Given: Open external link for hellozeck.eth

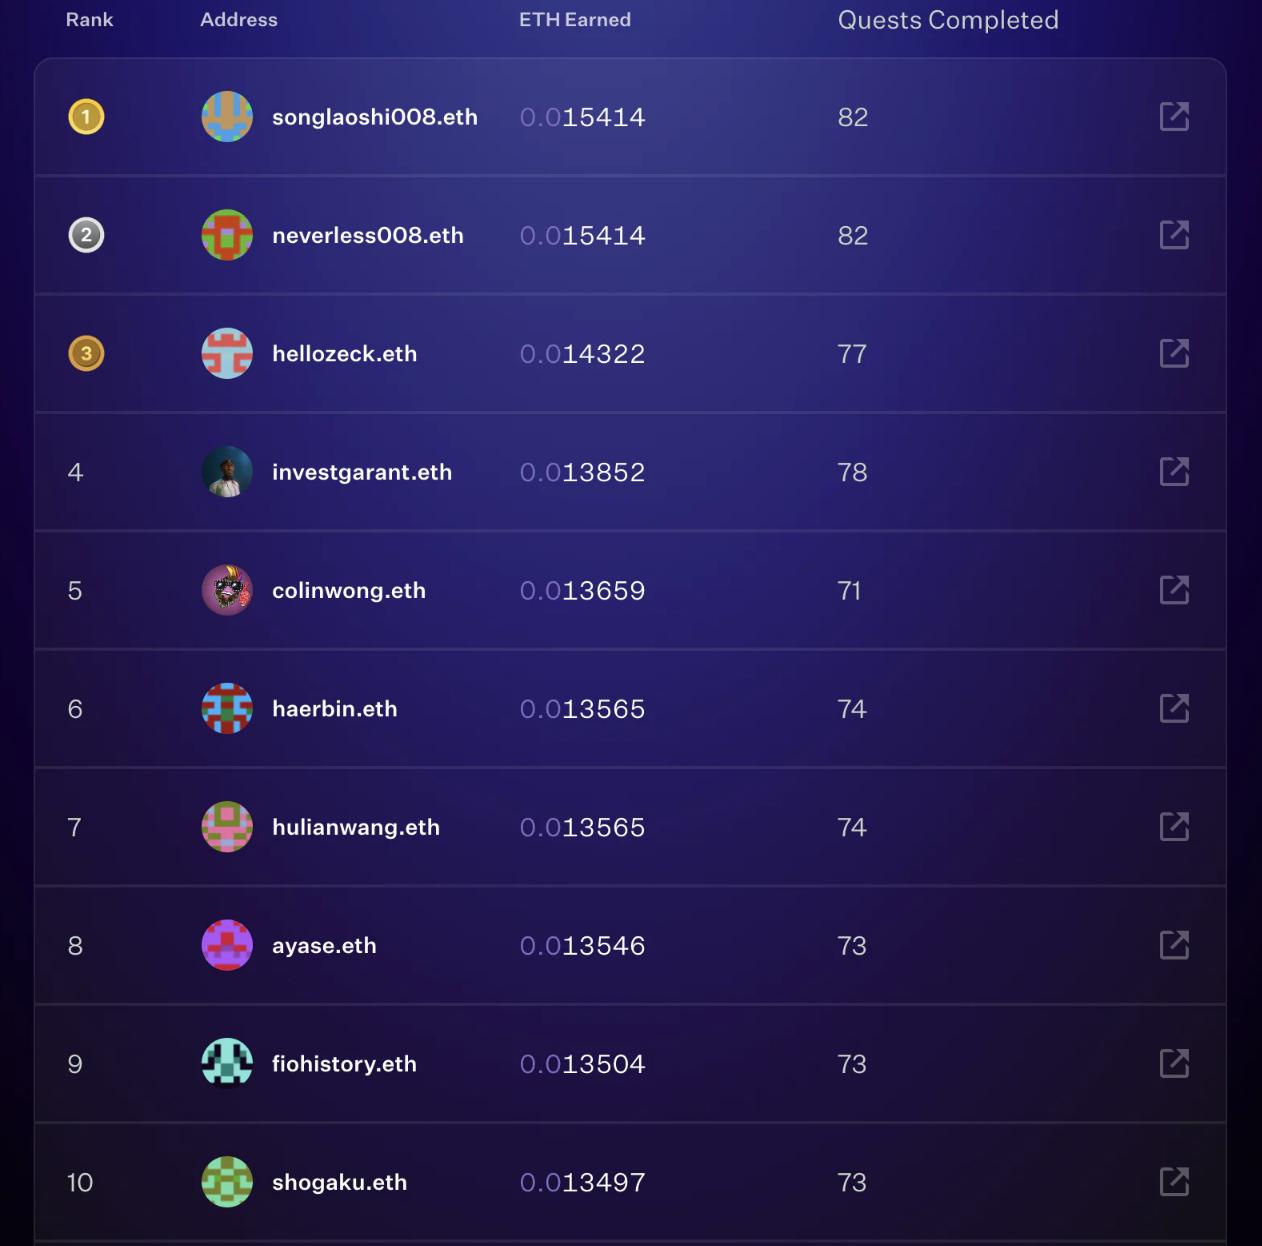Looking at the screenshot, I should 1175,353.
